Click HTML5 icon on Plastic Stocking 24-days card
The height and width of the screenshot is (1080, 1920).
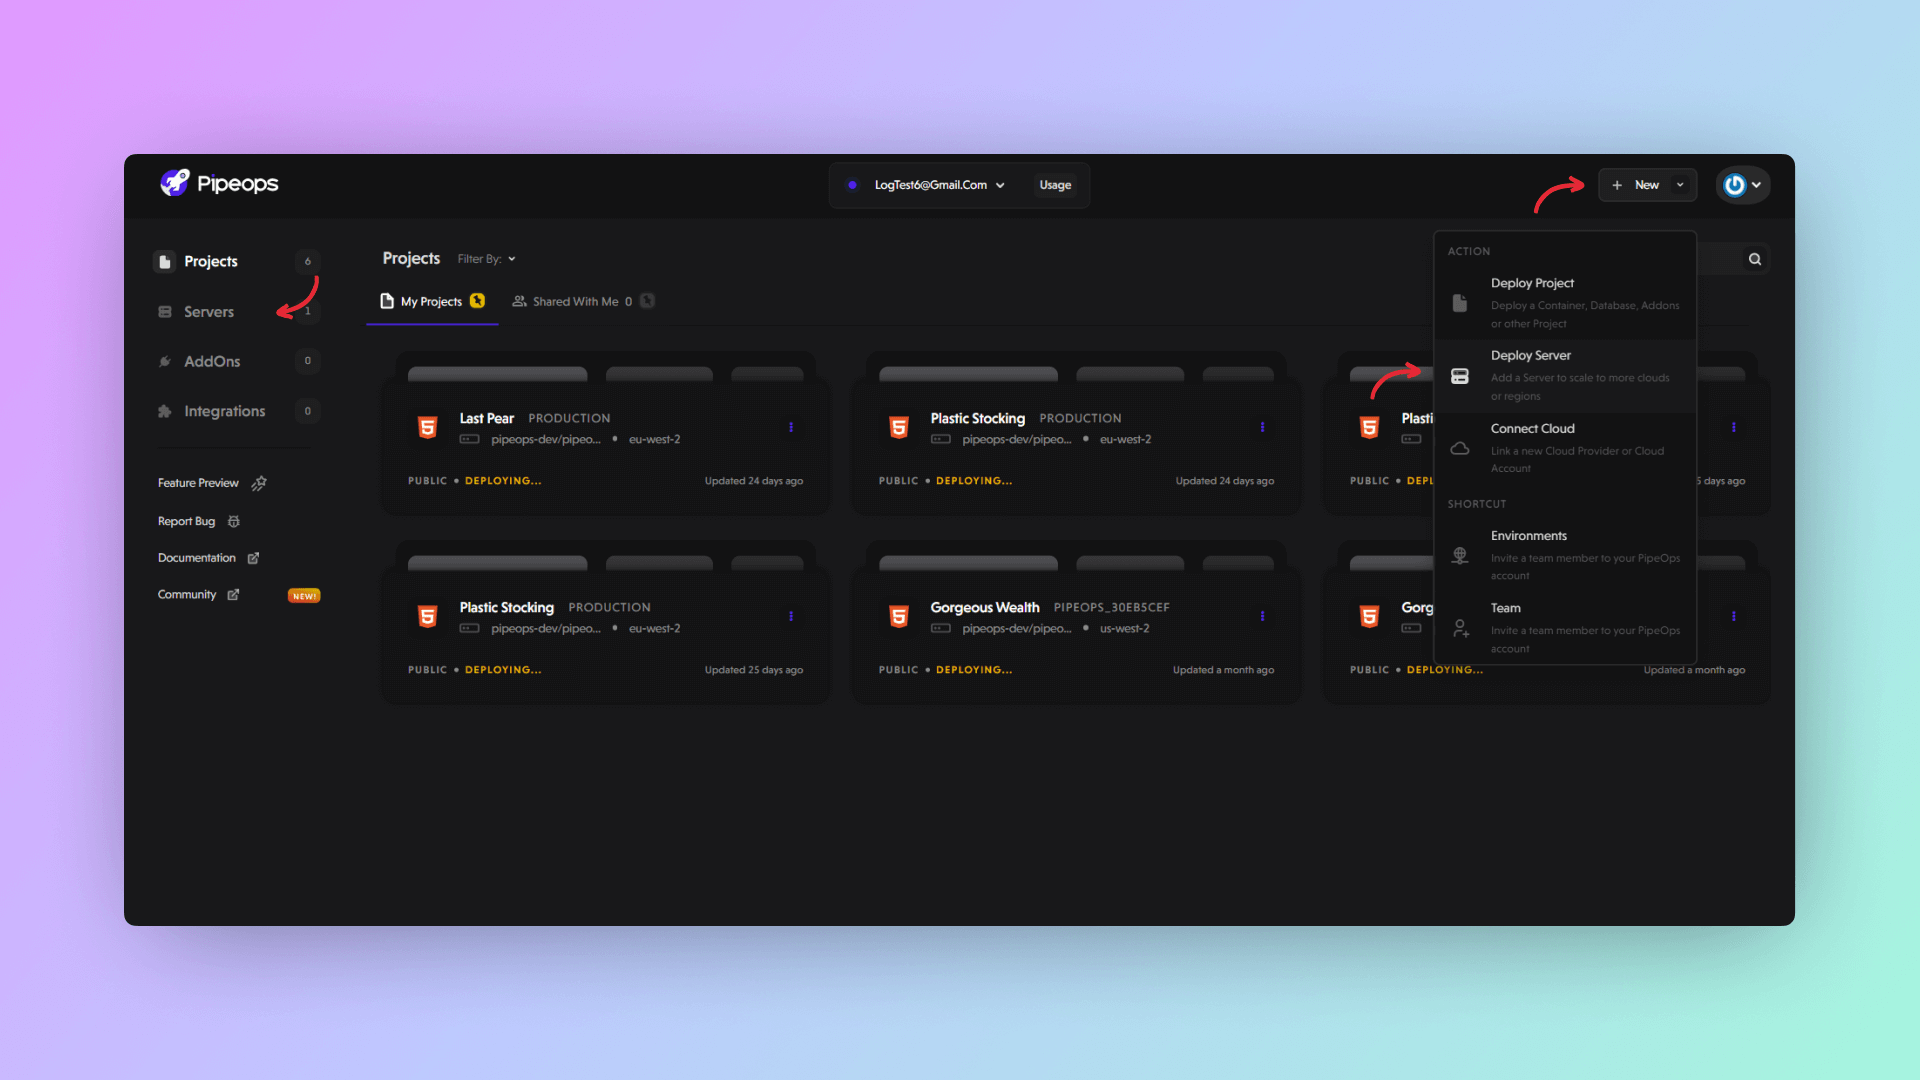[899, 428]
